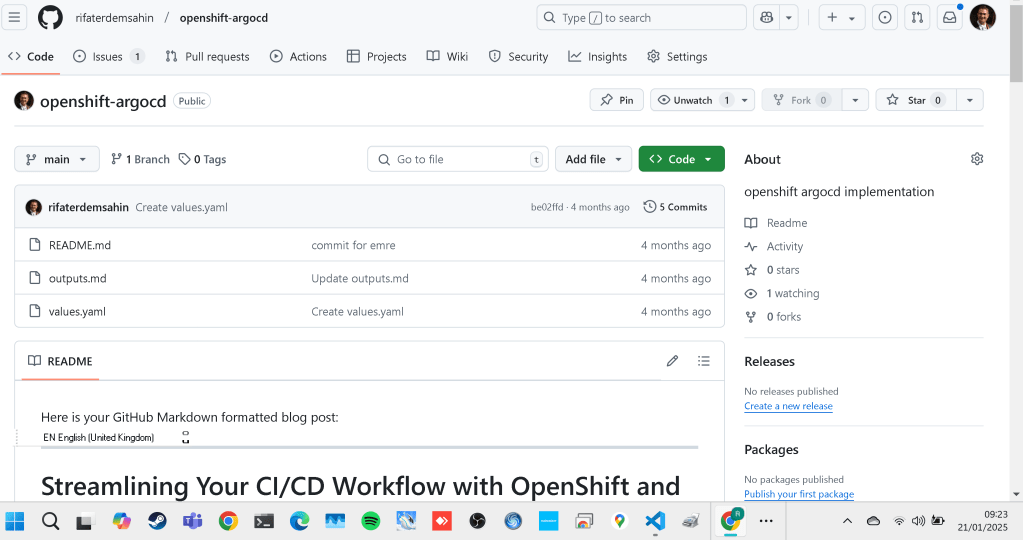This screenshot has height=540, width=1023.
Task: Open the green Code clone dropdown
Action: tap(681, 159)
